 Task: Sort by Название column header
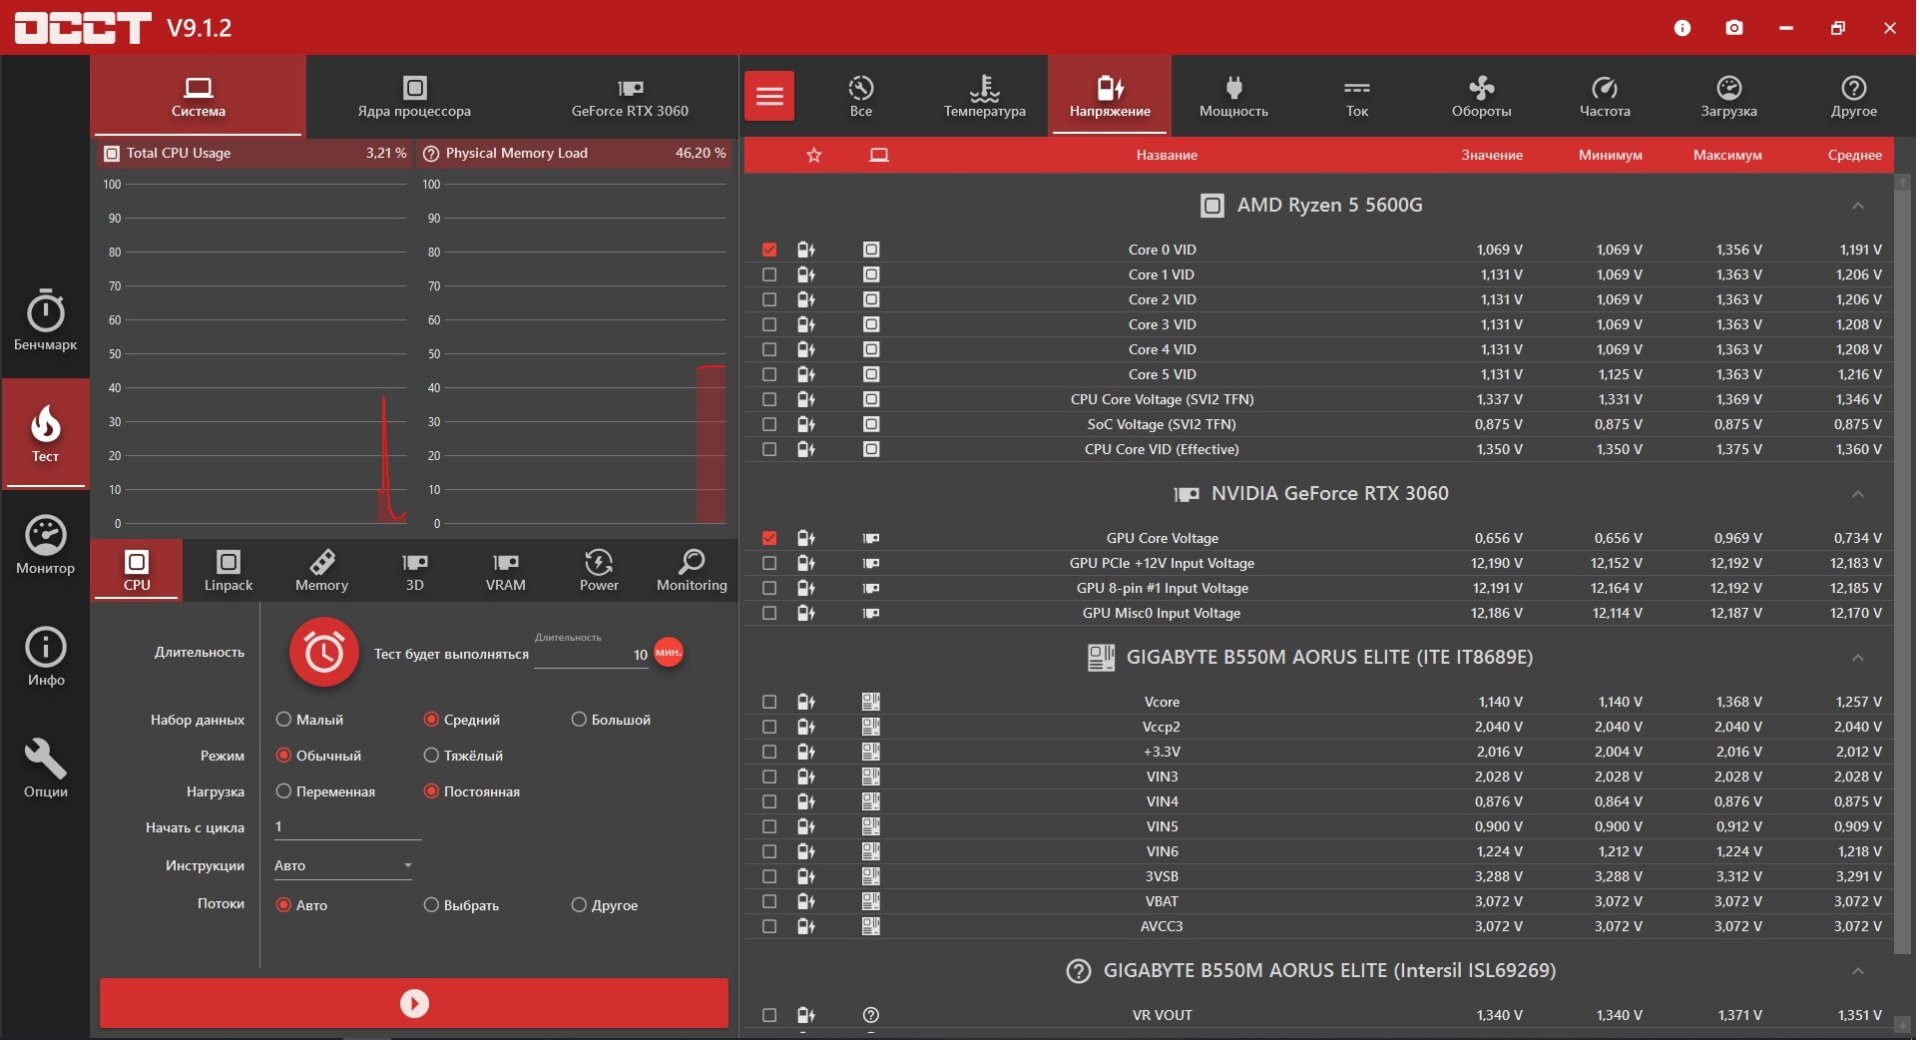pos(1166,155)
